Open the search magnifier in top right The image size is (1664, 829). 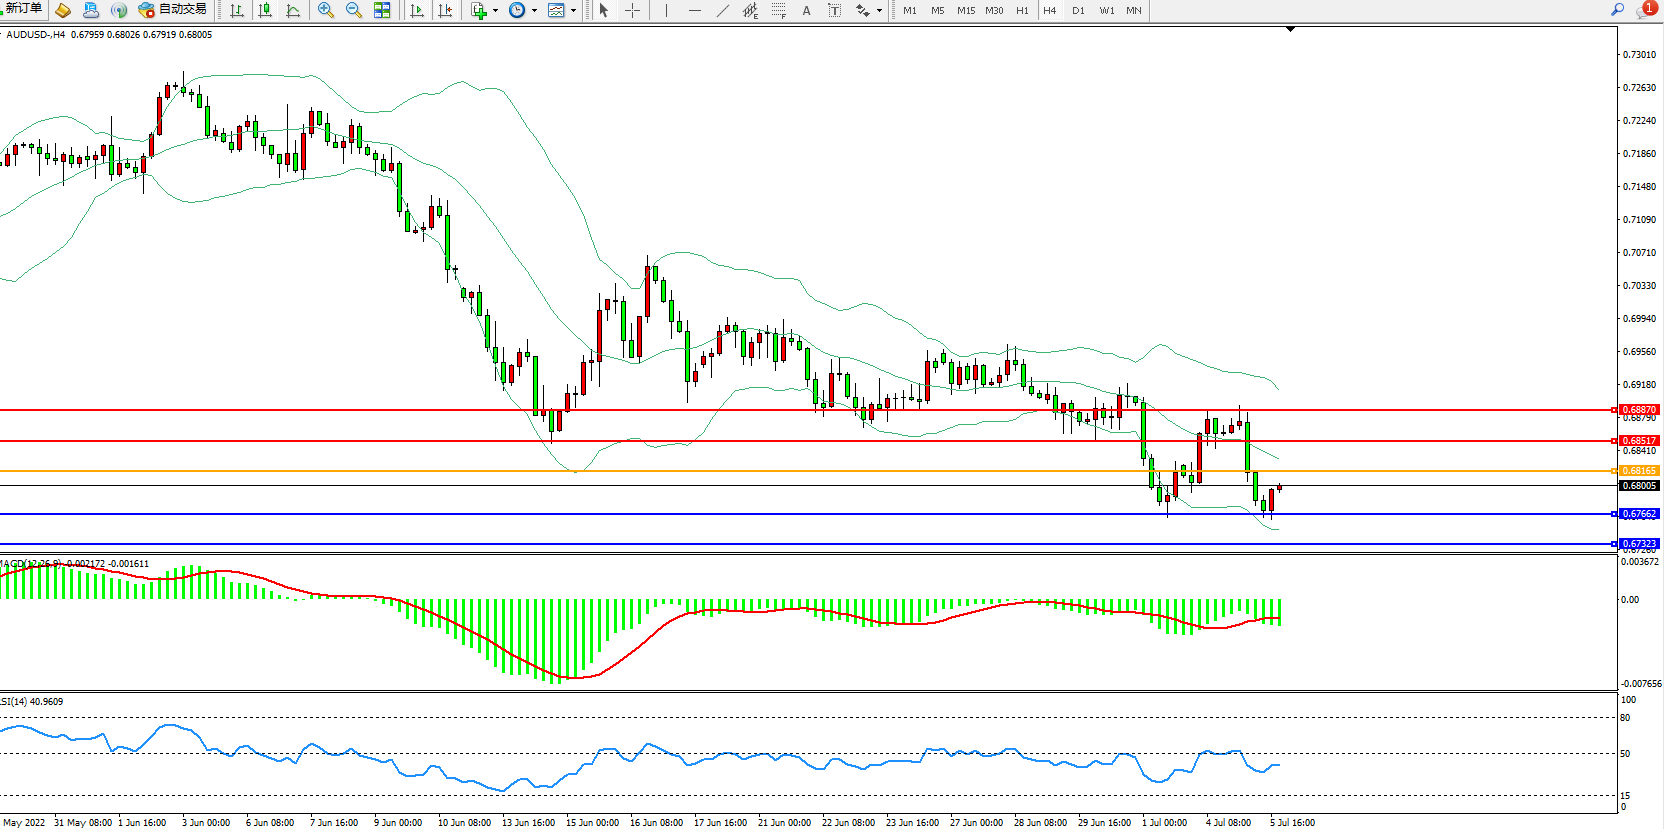[1617, 10]
